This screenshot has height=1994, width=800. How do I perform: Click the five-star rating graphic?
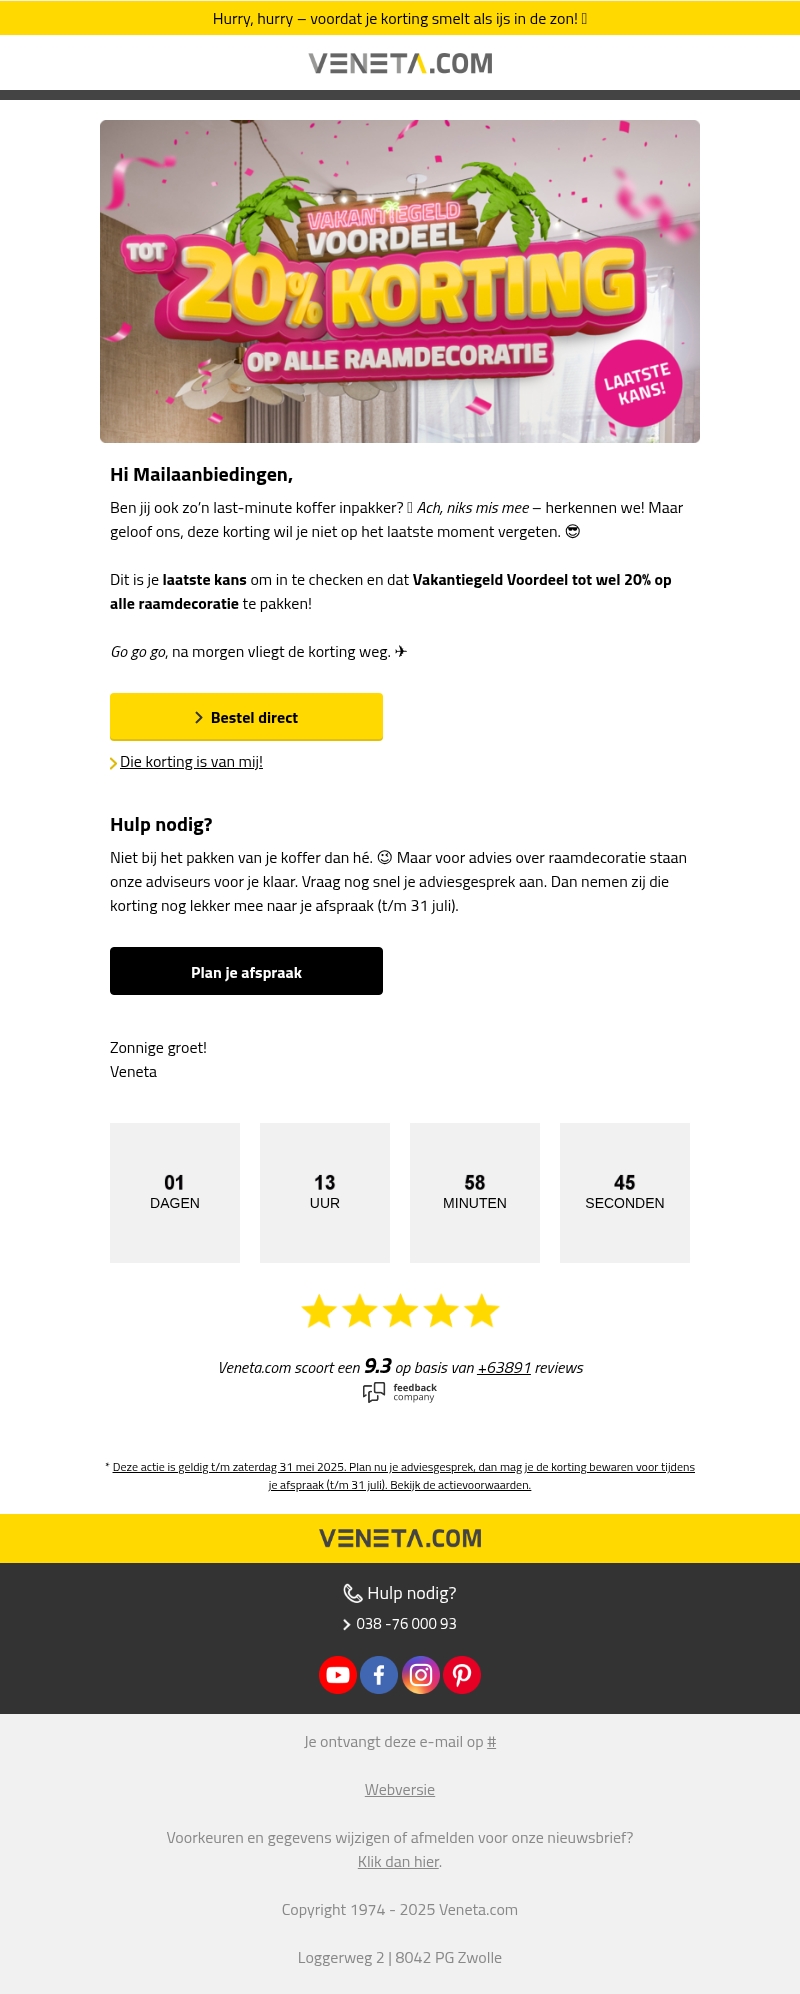coord(400,1311)
